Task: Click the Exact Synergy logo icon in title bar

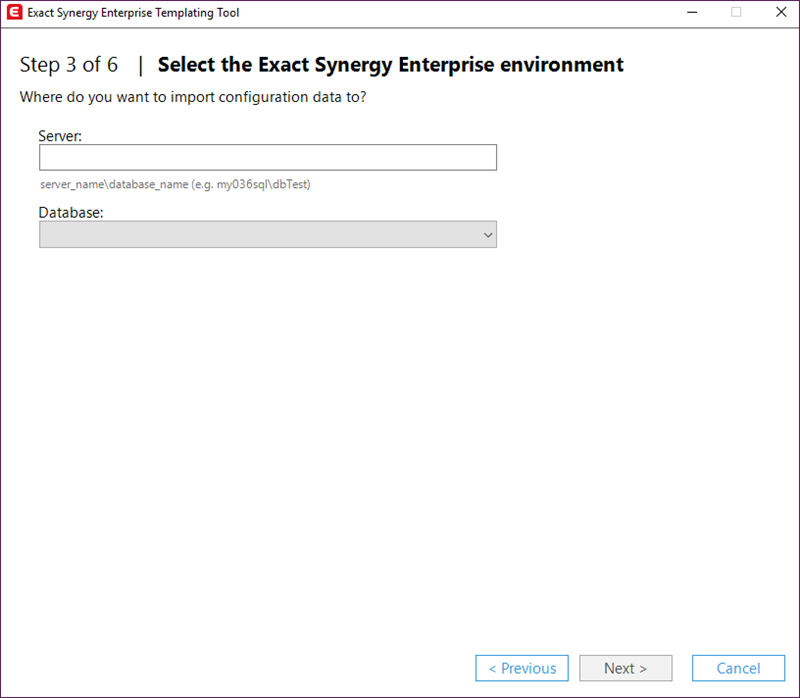Action: coord(14,12)
